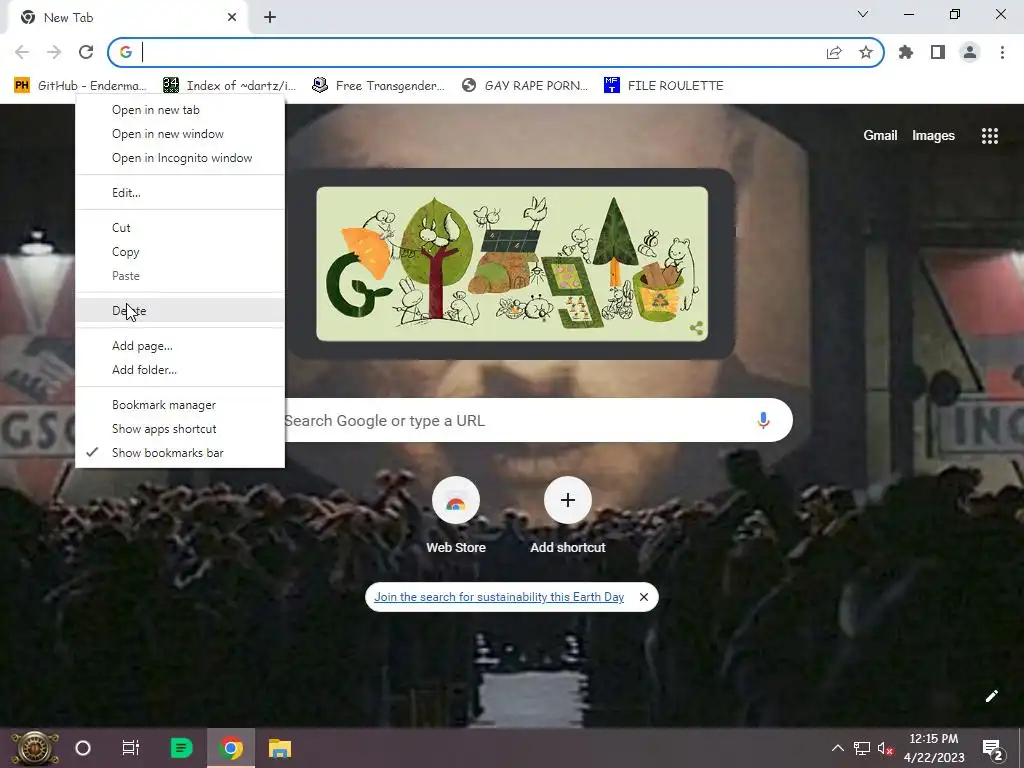This screenshot has width=1024, height=768.
Task: Open the Index of ~dartz bookmark
Action: coord(229,86)
